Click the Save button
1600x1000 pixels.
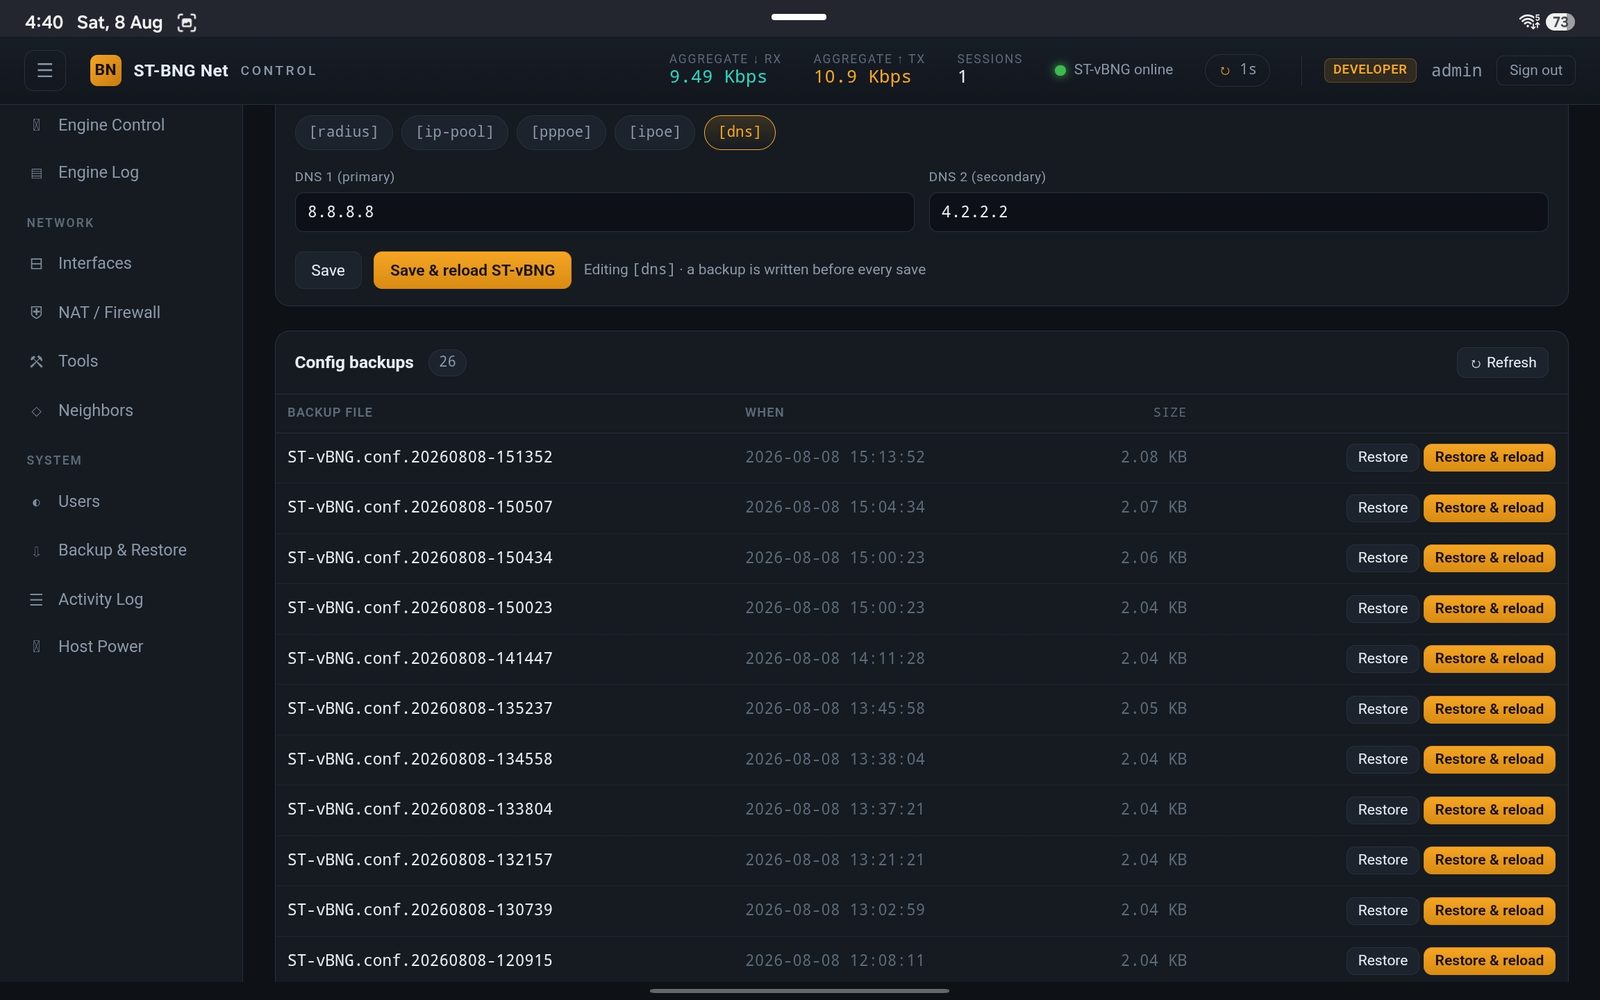pos(328,270)
